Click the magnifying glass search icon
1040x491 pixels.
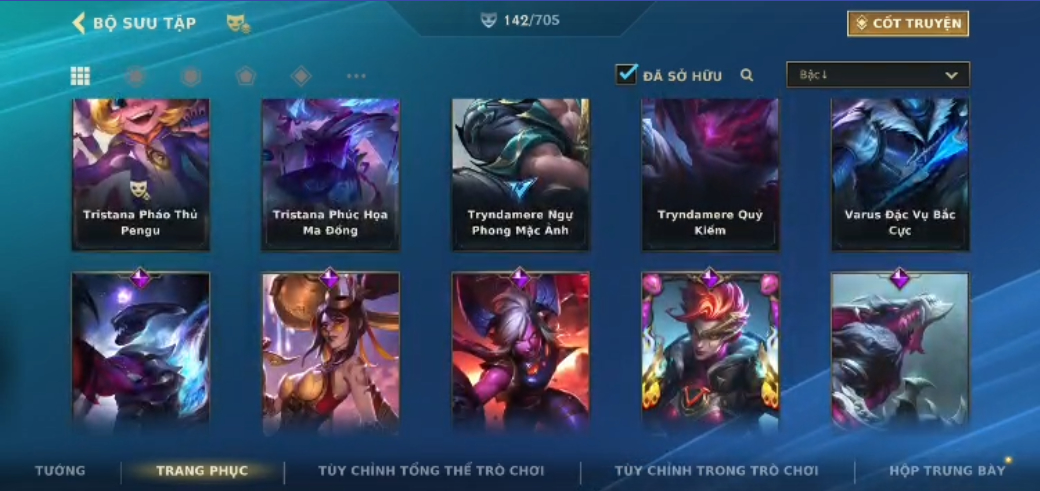point(747,75)
